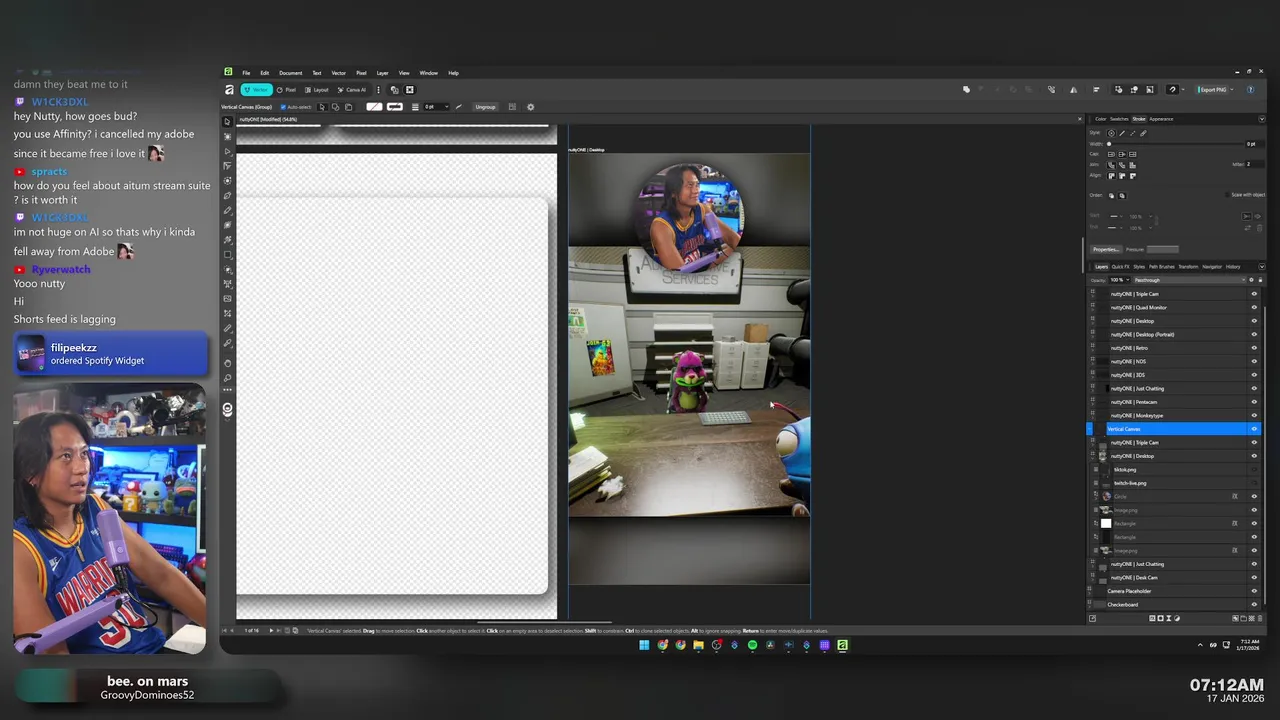
Task: Select solid line stroke style icon
Action: click(x=1122, y=133)
